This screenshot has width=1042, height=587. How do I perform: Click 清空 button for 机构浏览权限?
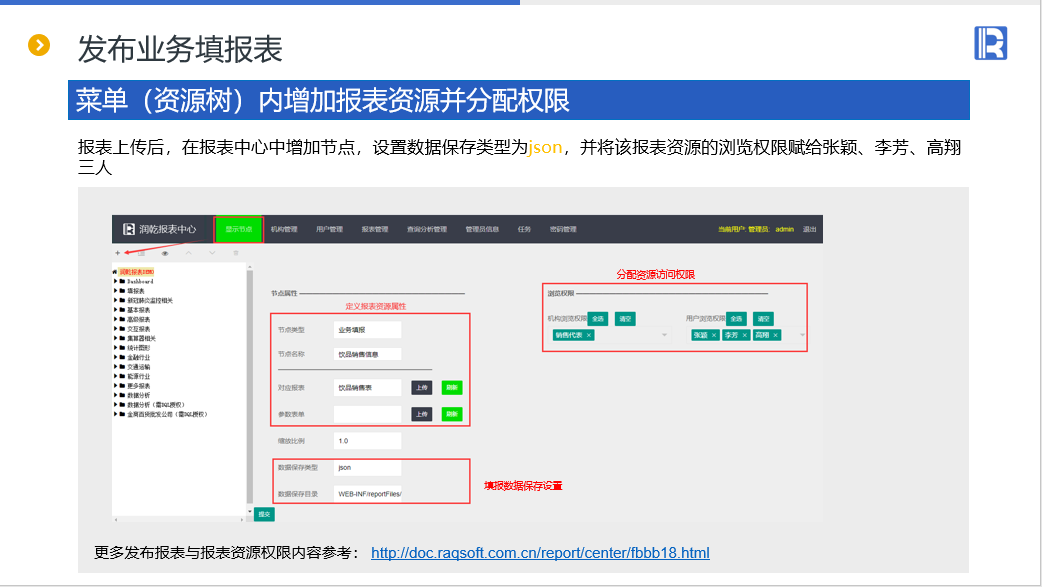point(625,319)
